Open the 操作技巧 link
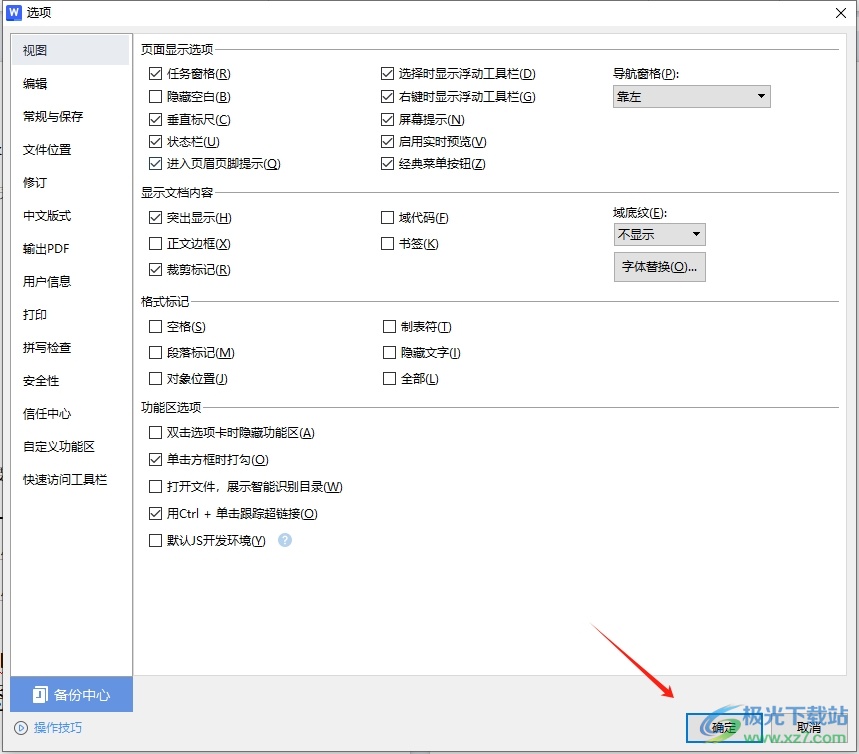Viewport: 859px width, 754px height. pos(58,728)
